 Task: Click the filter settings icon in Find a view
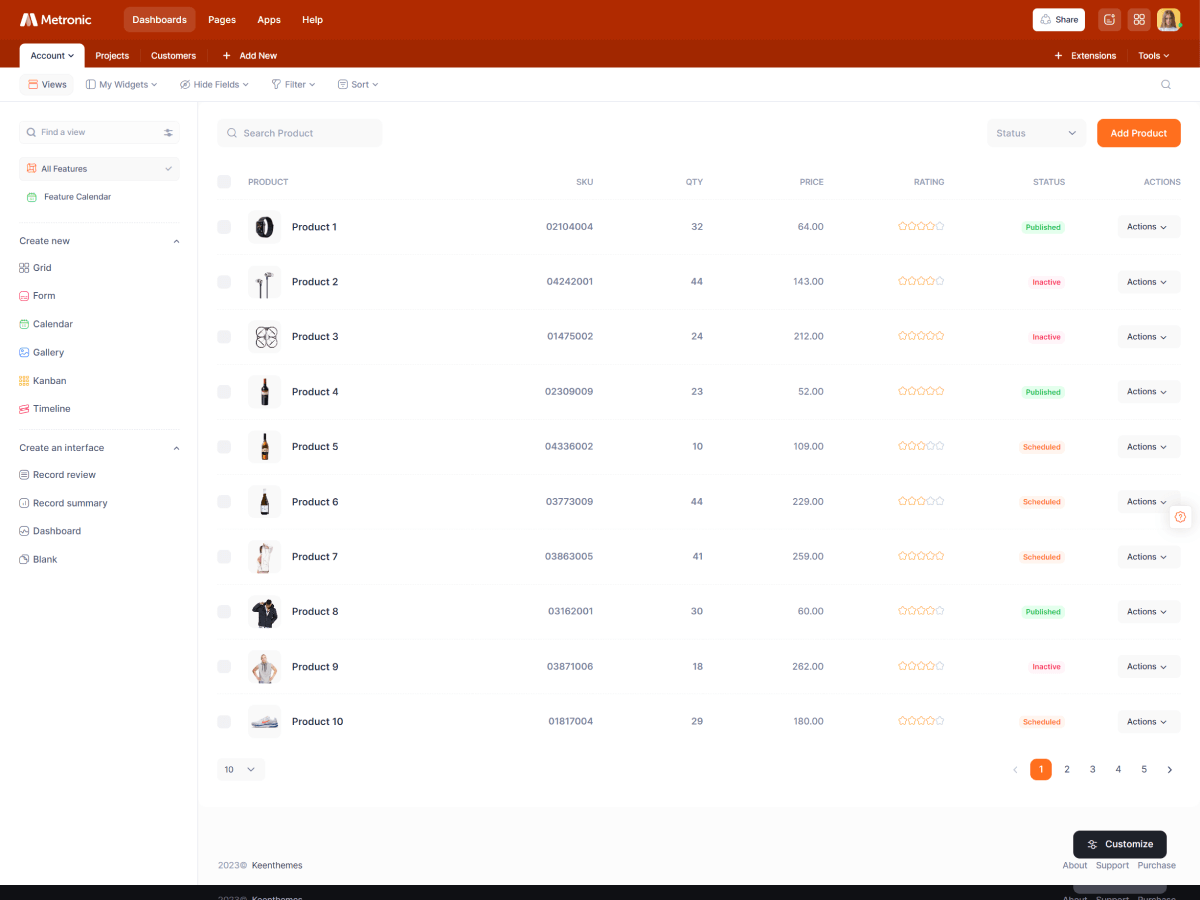click(x=168, y=133)
